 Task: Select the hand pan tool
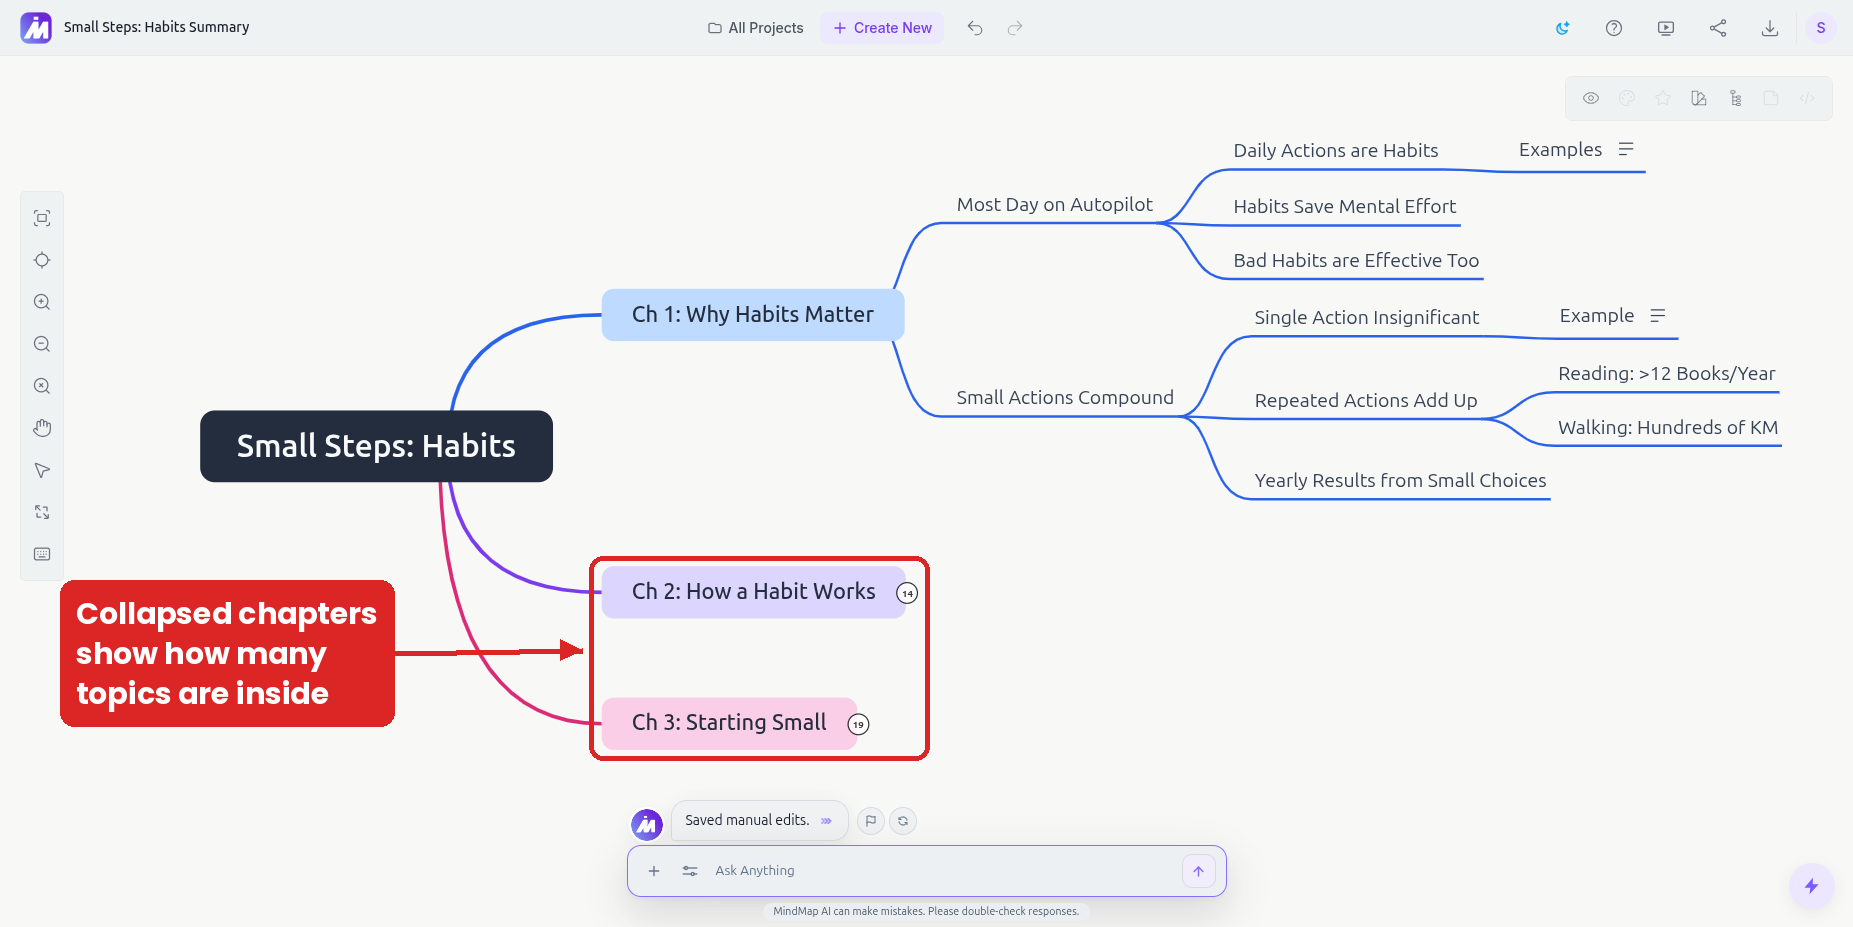point(42,428)
